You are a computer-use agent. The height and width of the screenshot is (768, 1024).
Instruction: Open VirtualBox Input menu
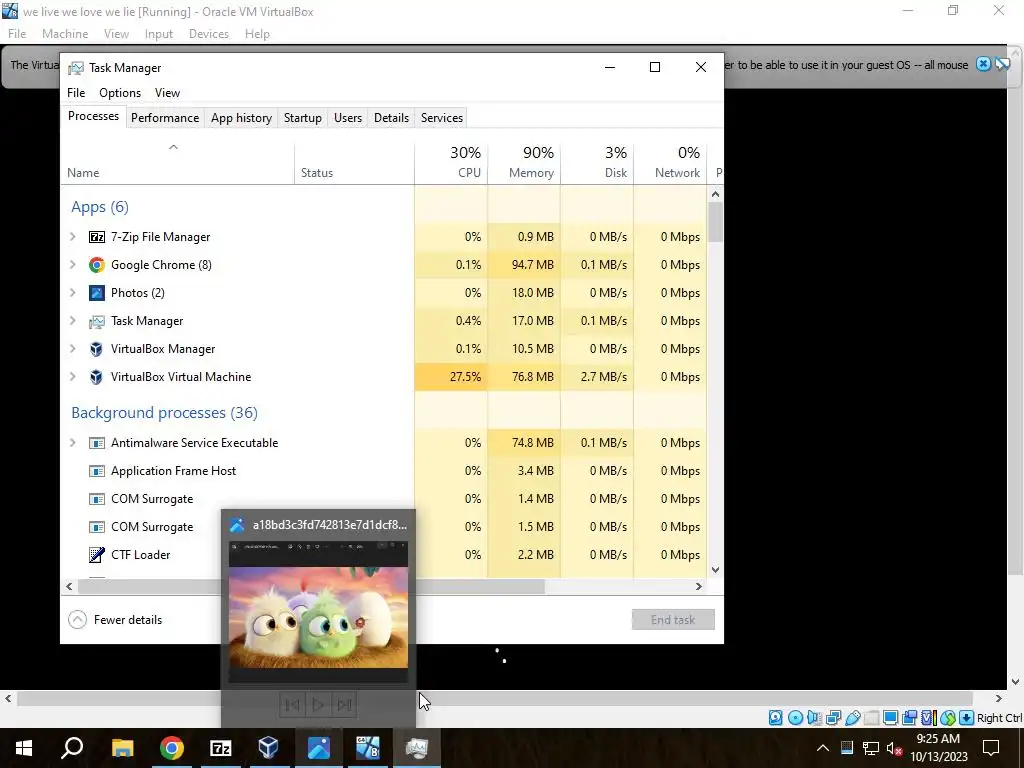coord(159,34)
